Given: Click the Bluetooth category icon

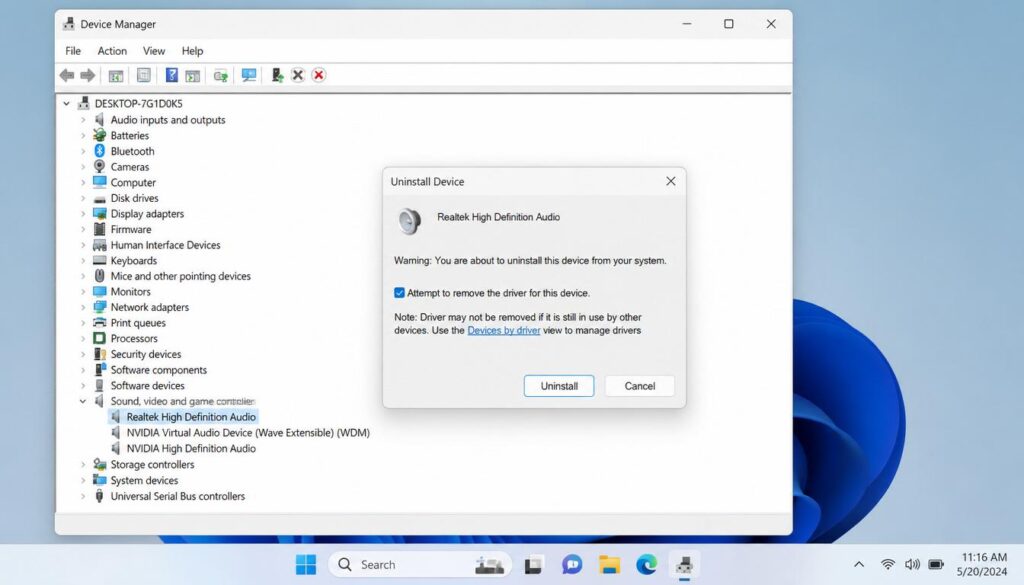Looking at the screenshot, I should [x=99, y=151].
